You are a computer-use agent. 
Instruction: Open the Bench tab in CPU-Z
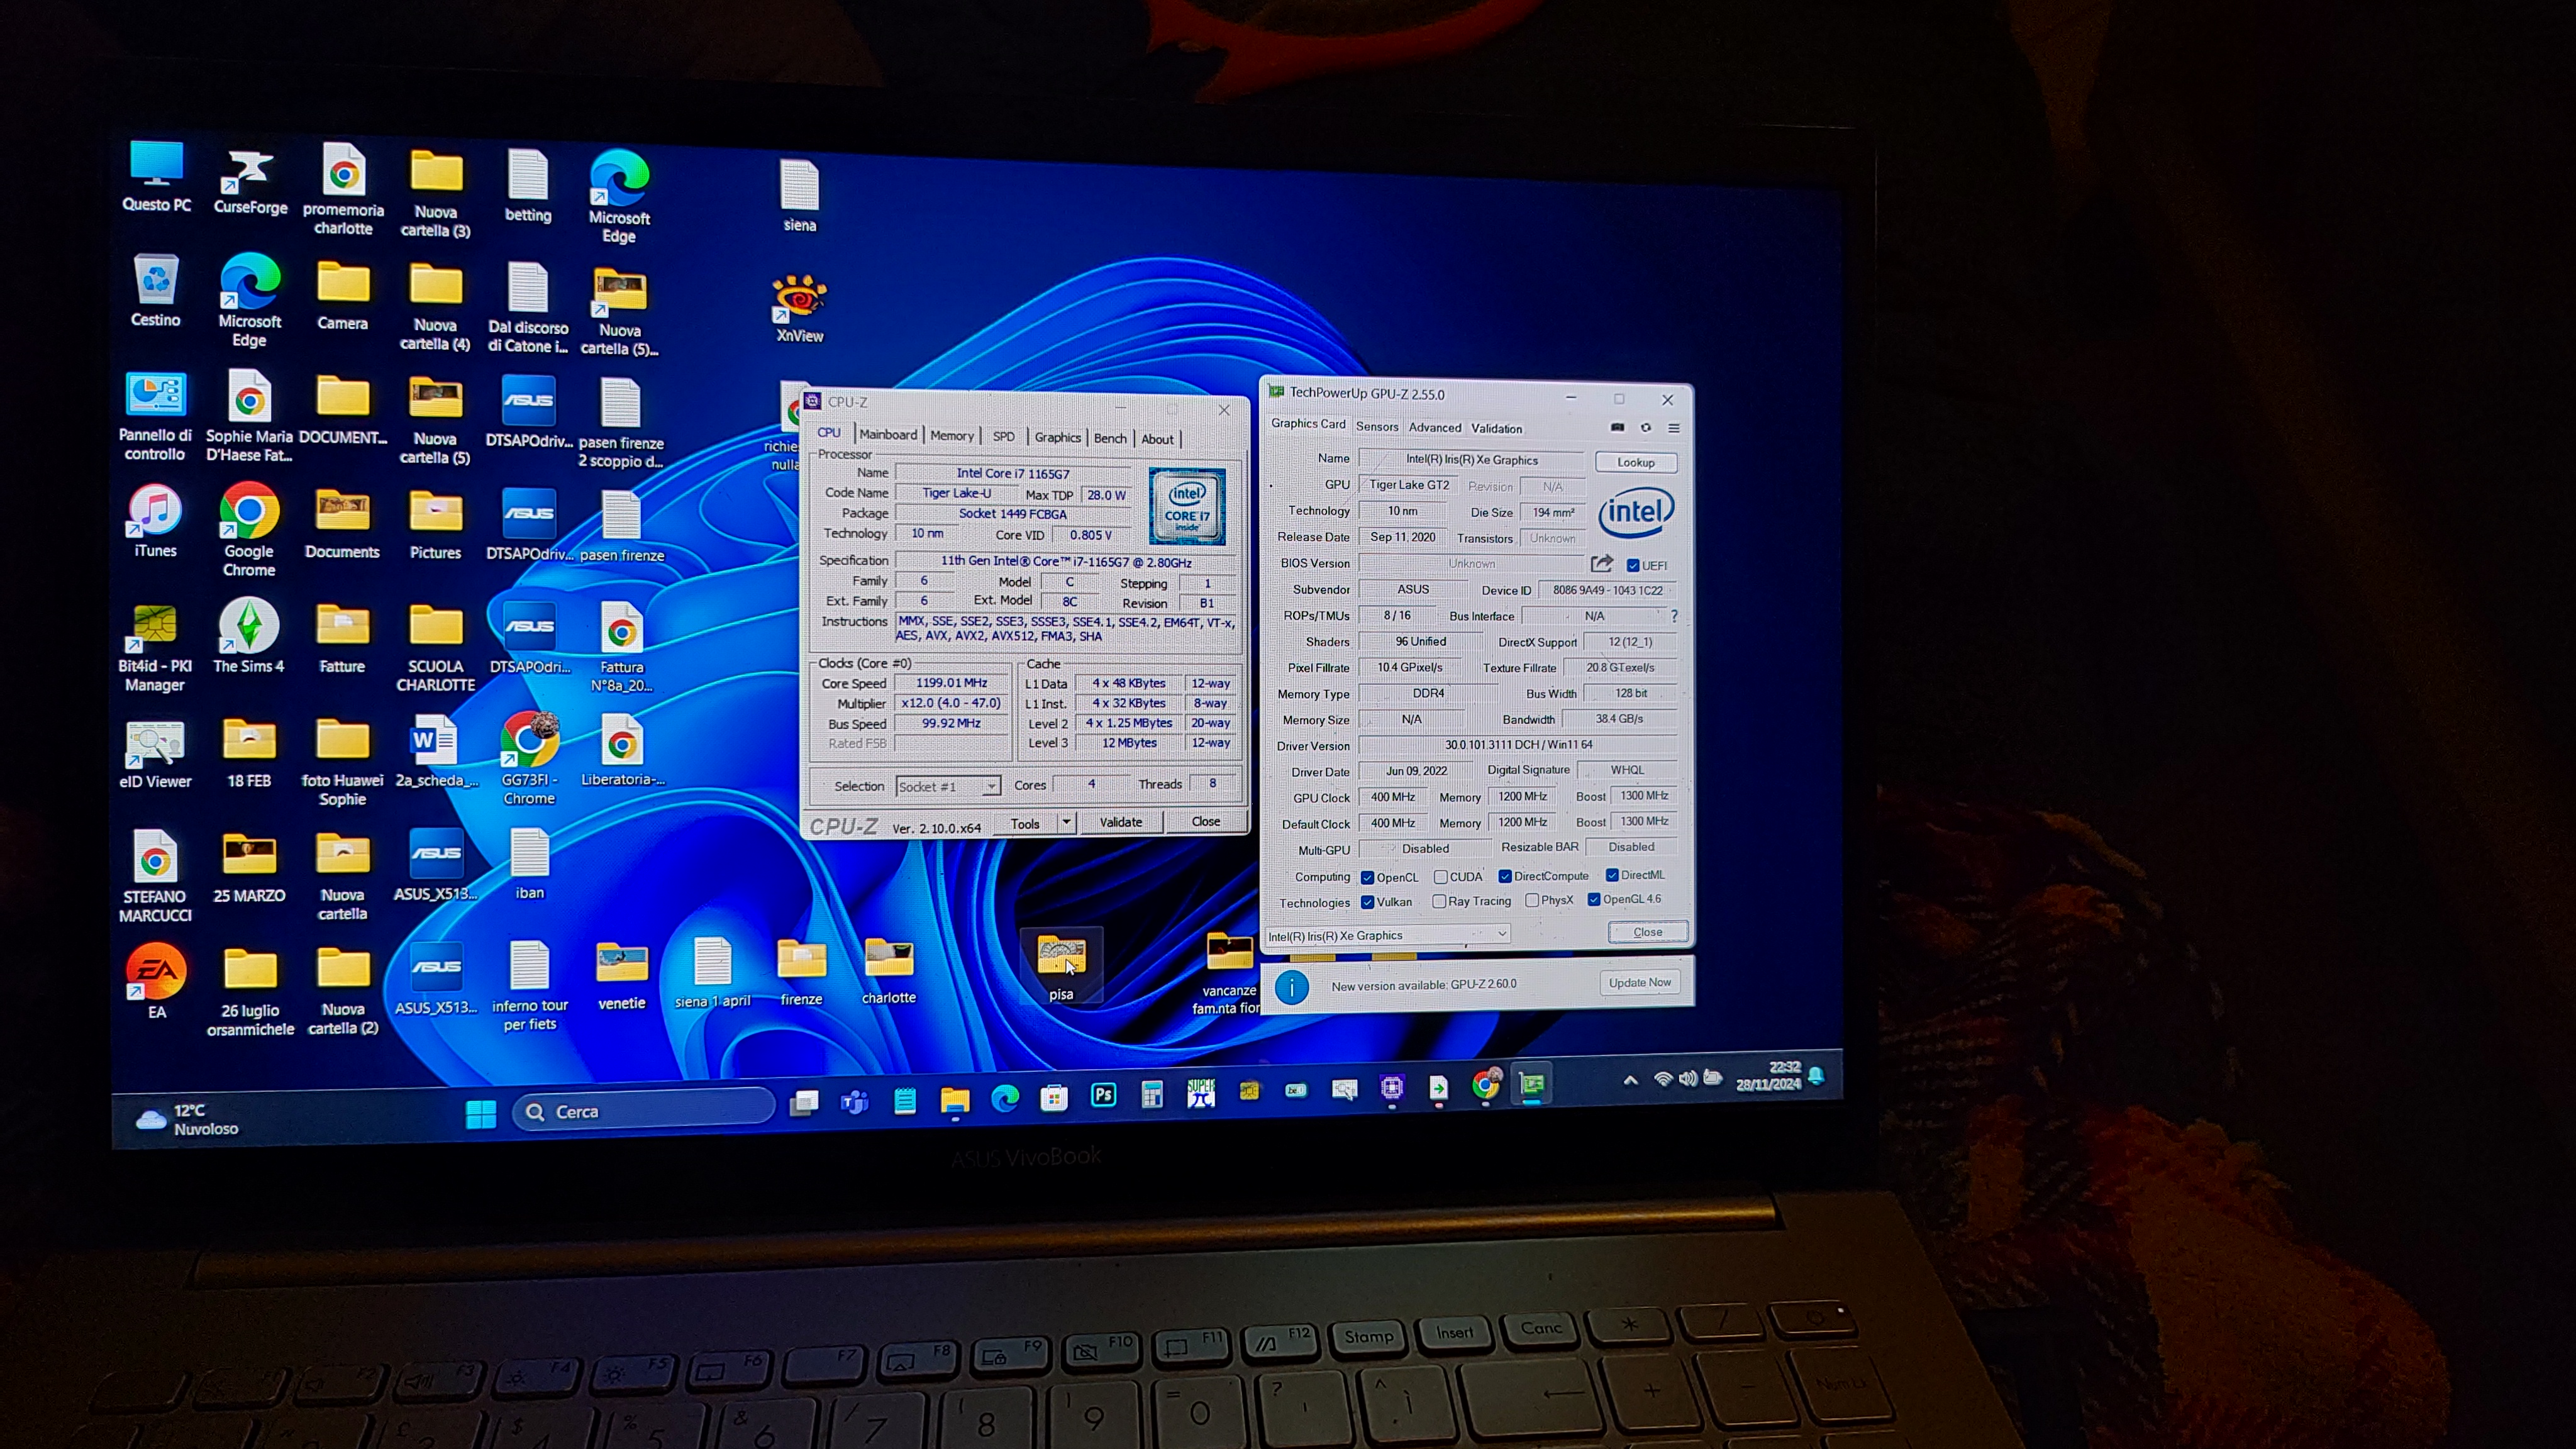coord(1109,439)
